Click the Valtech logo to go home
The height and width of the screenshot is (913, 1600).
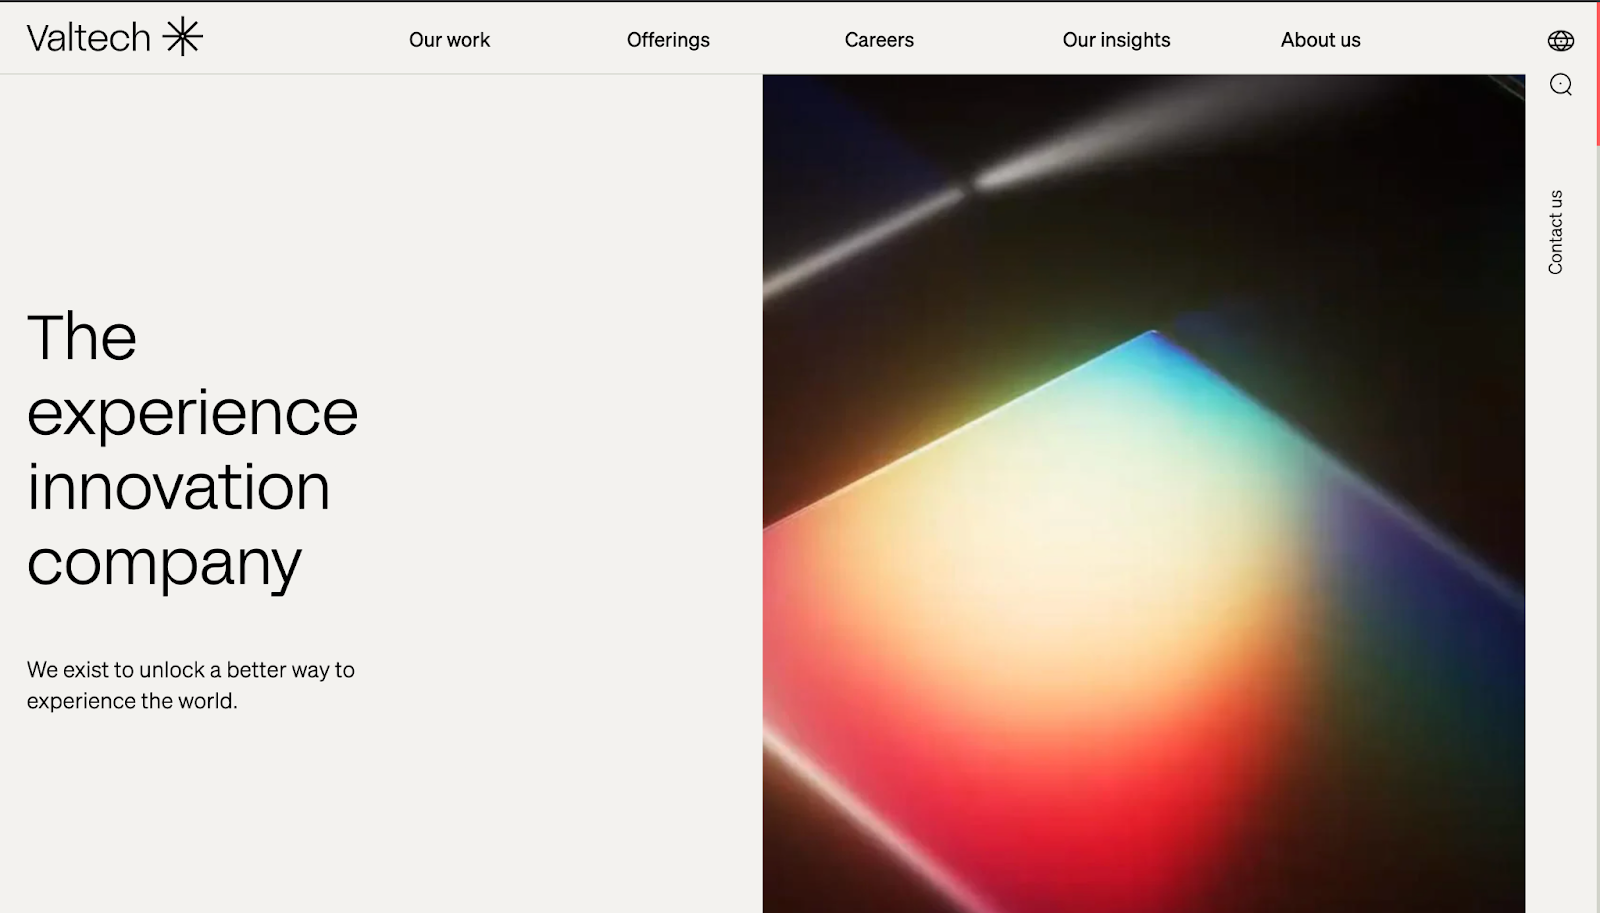pos(115,37)
